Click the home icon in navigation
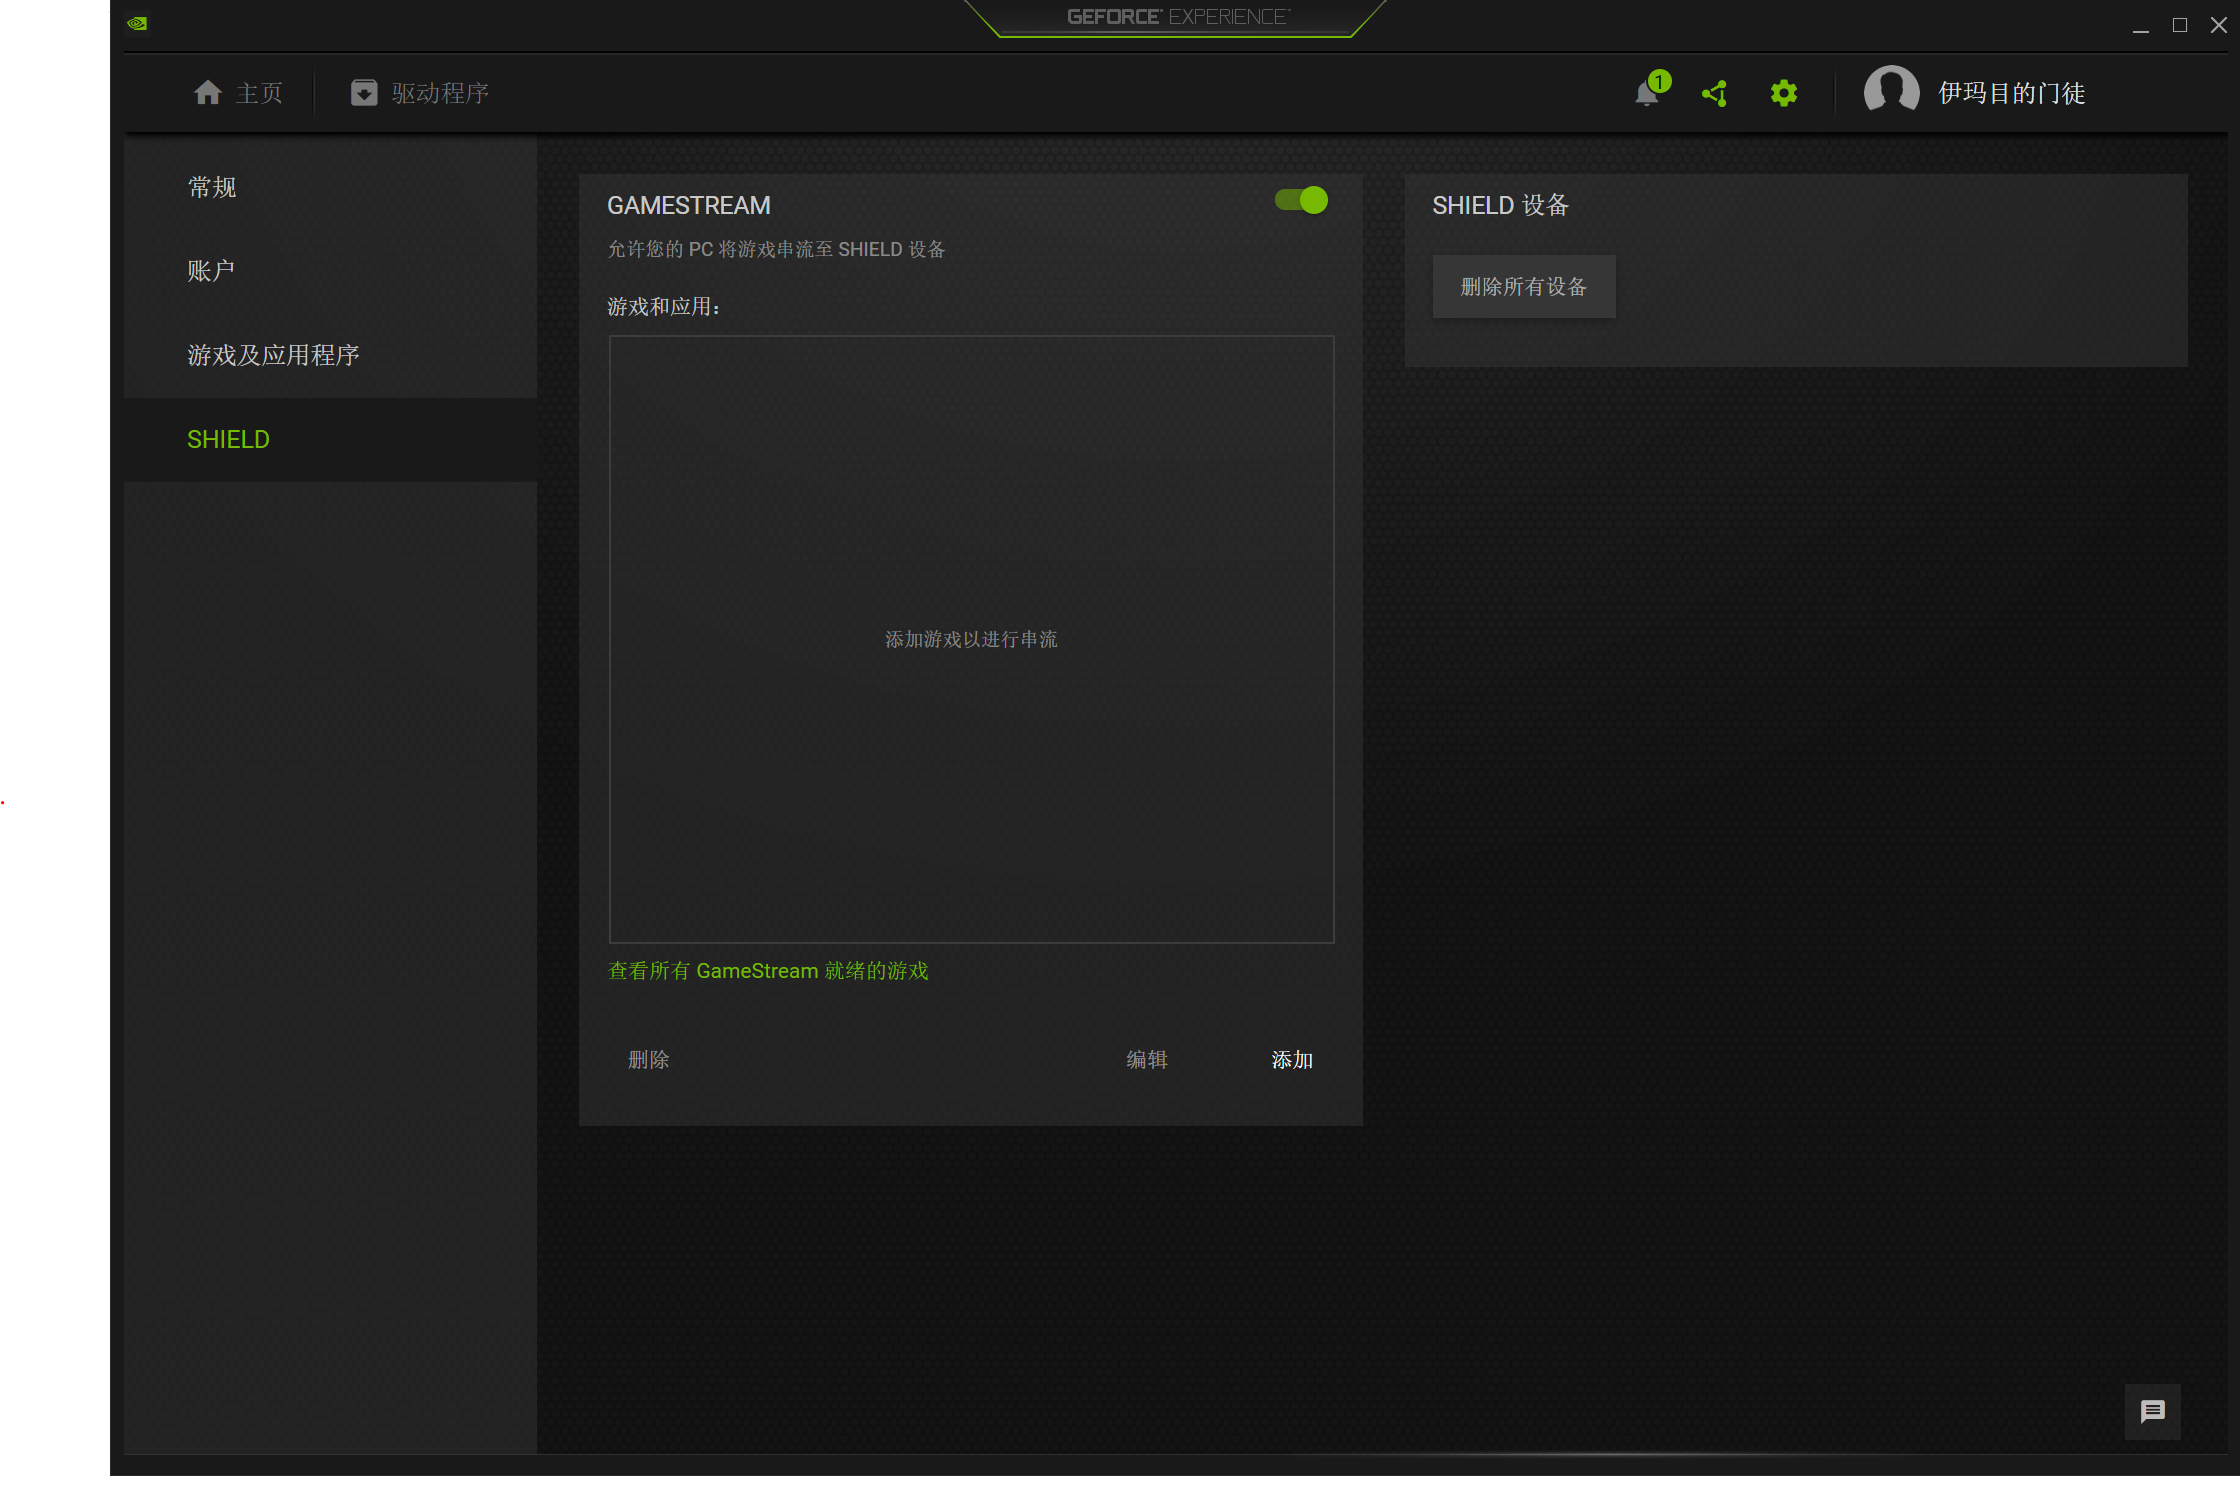 208,93
